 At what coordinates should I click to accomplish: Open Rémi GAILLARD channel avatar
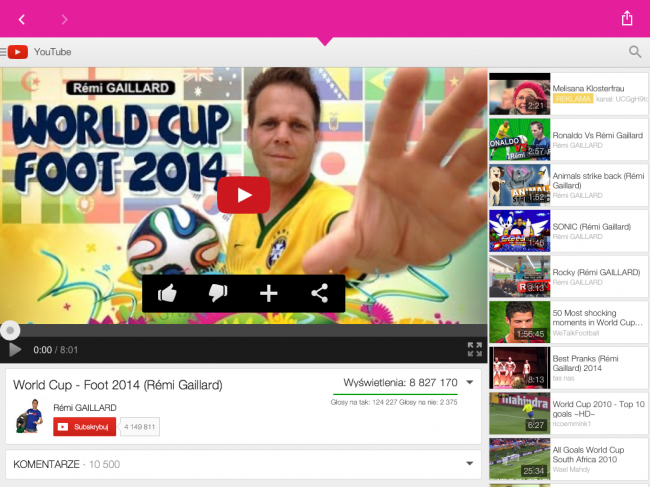pyautogui.click(x=29, y=416)
